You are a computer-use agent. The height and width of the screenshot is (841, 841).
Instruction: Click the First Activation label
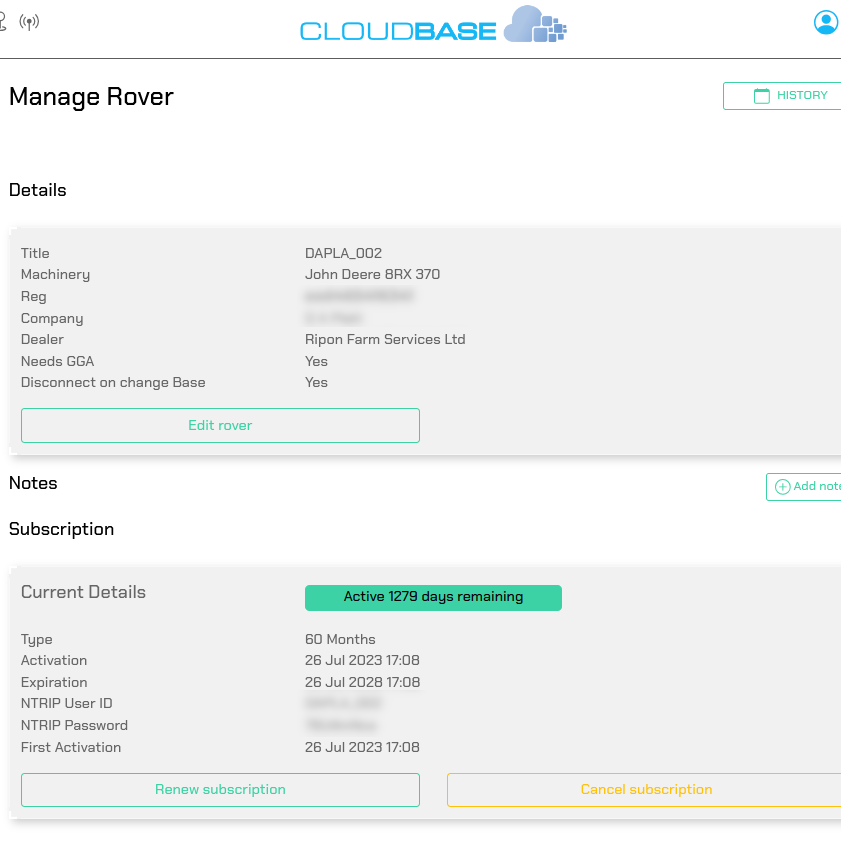pos(71,747)
